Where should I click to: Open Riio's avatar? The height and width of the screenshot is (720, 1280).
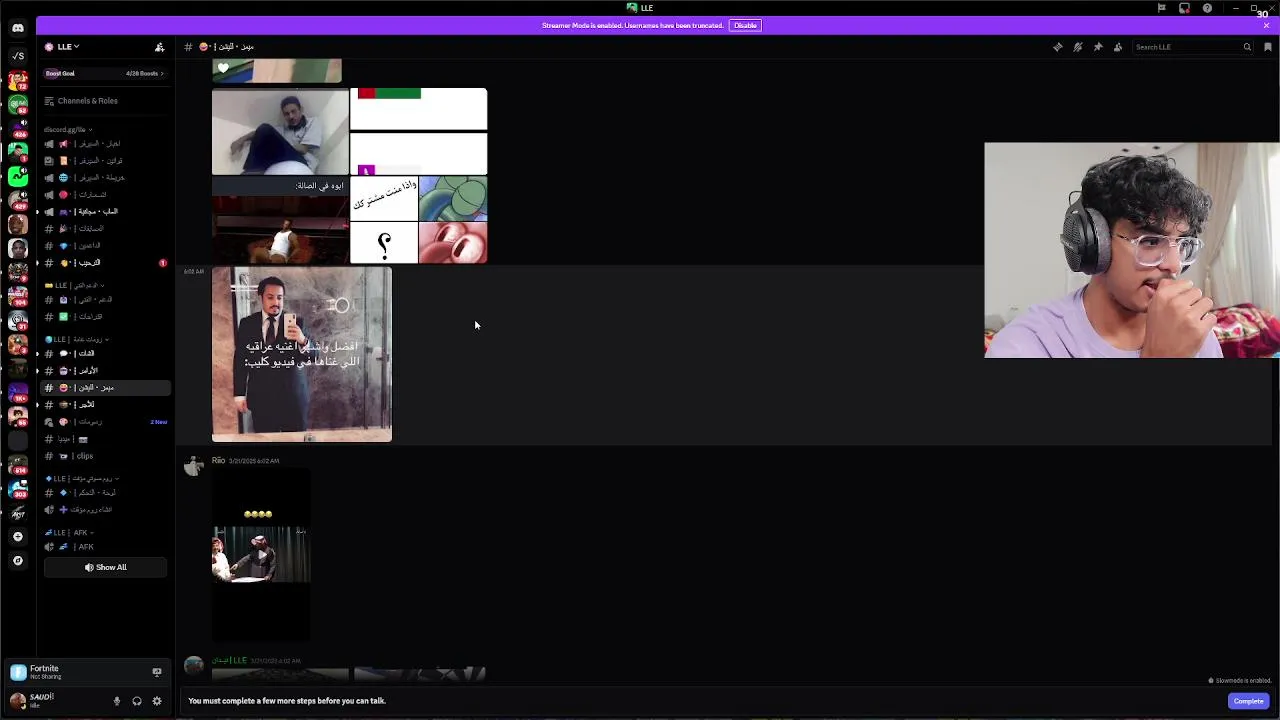coord(194,467)
